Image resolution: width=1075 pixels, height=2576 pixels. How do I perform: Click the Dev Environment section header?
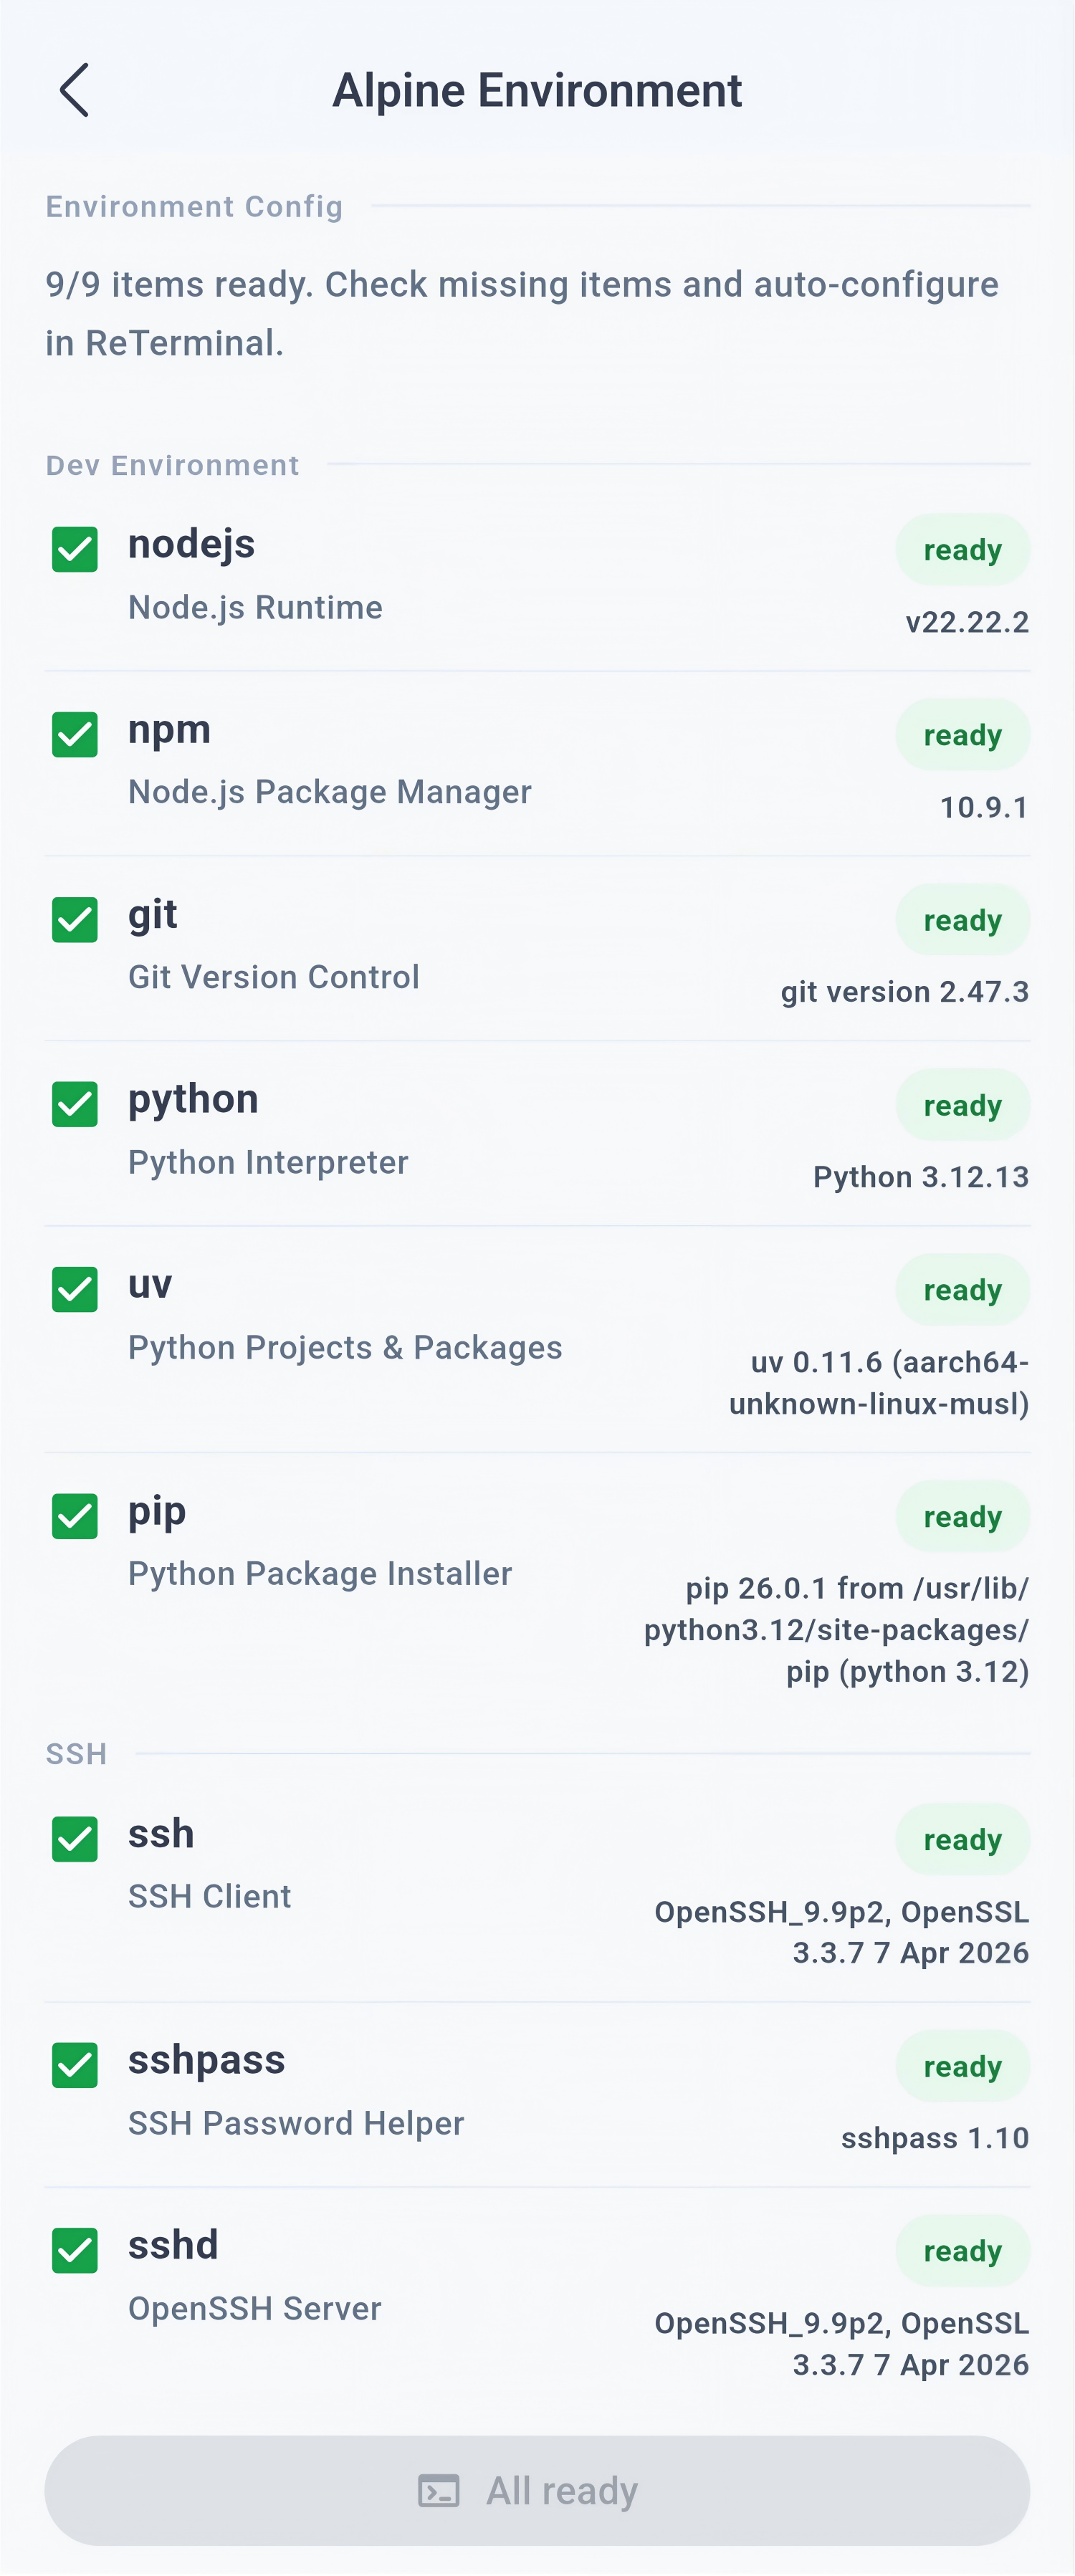[172, 465]
